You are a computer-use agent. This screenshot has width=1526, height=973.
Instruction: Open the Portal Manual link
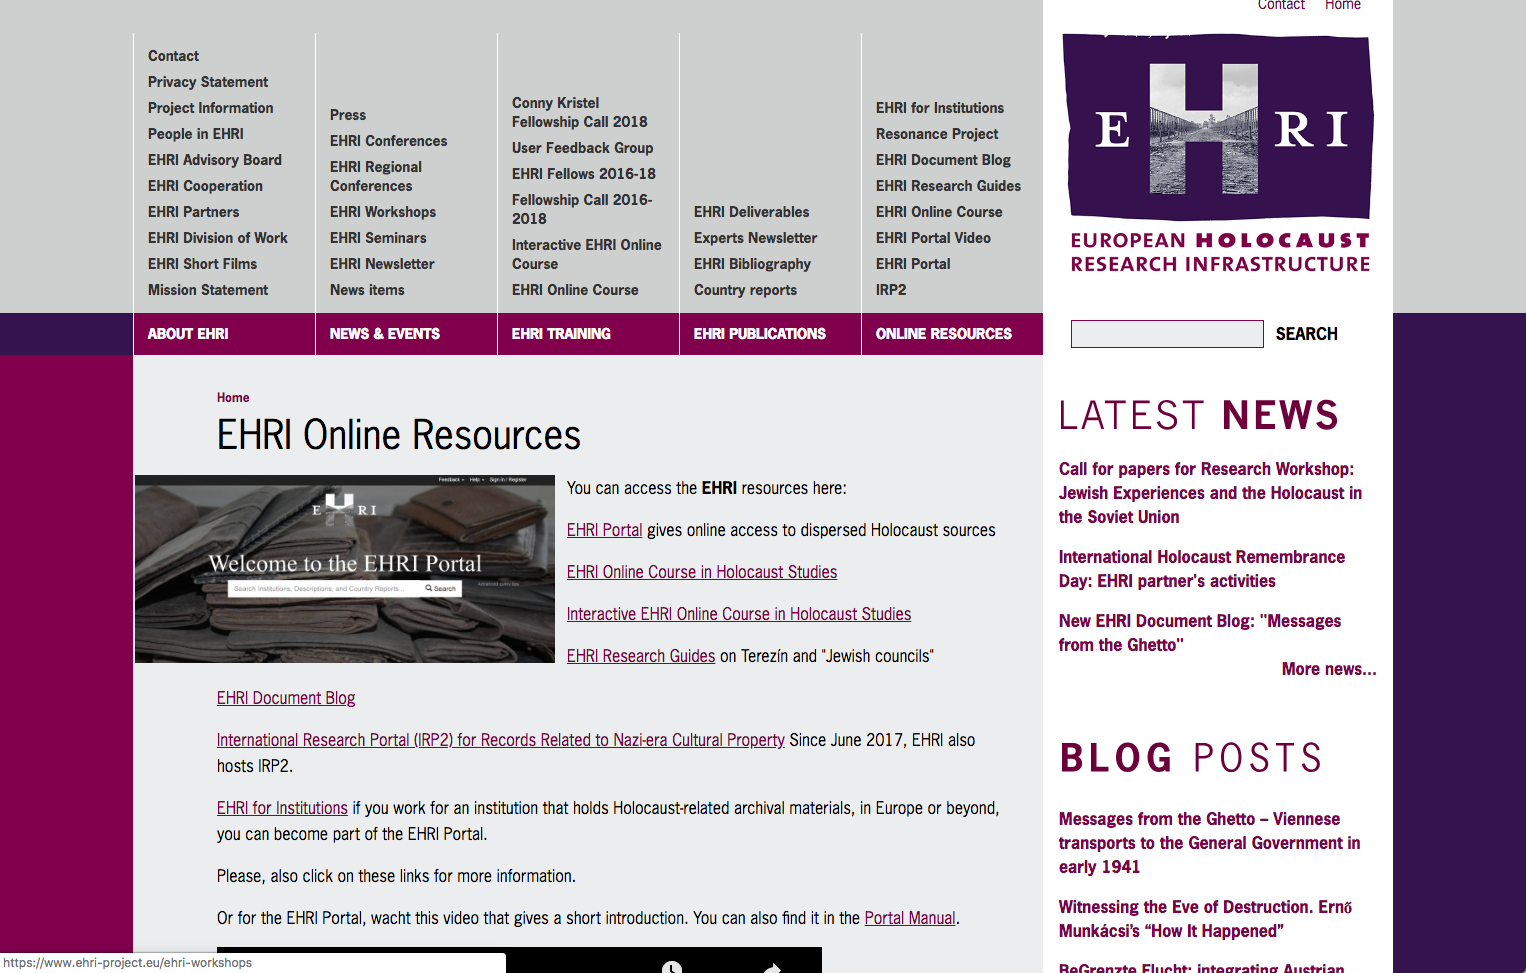point(910,918)
